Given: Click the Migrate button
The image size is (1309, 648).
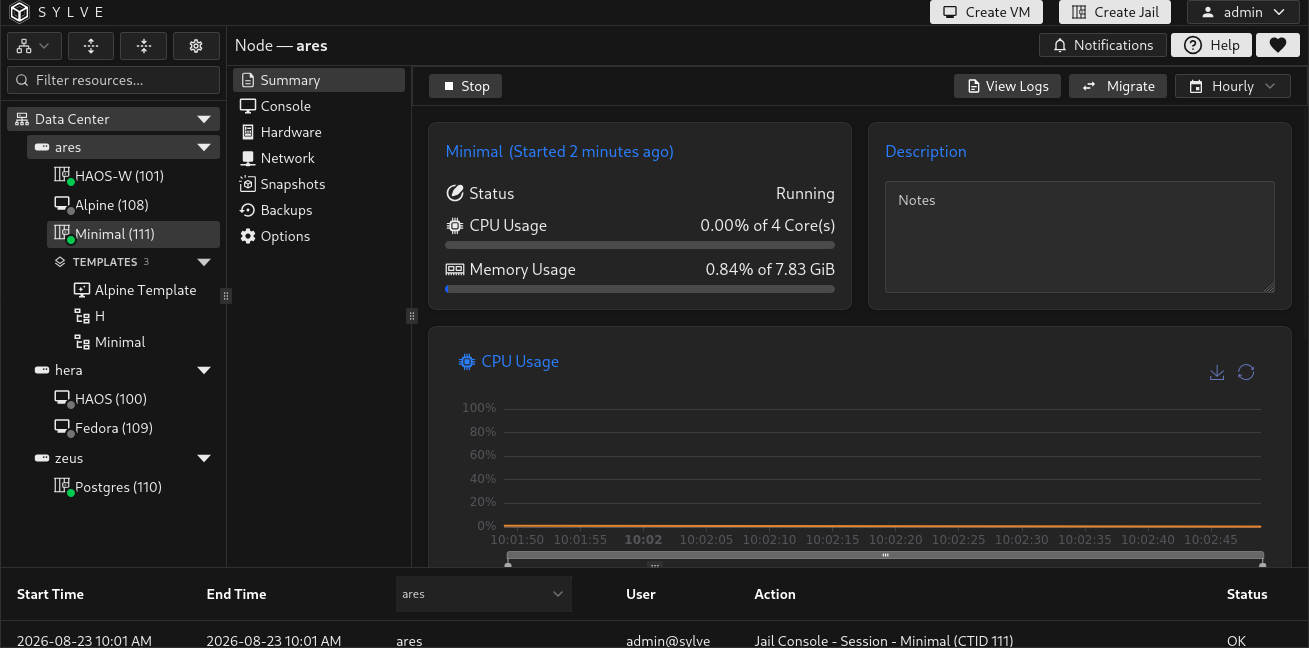Looking at the screenshot, I should click(1118, 86).
